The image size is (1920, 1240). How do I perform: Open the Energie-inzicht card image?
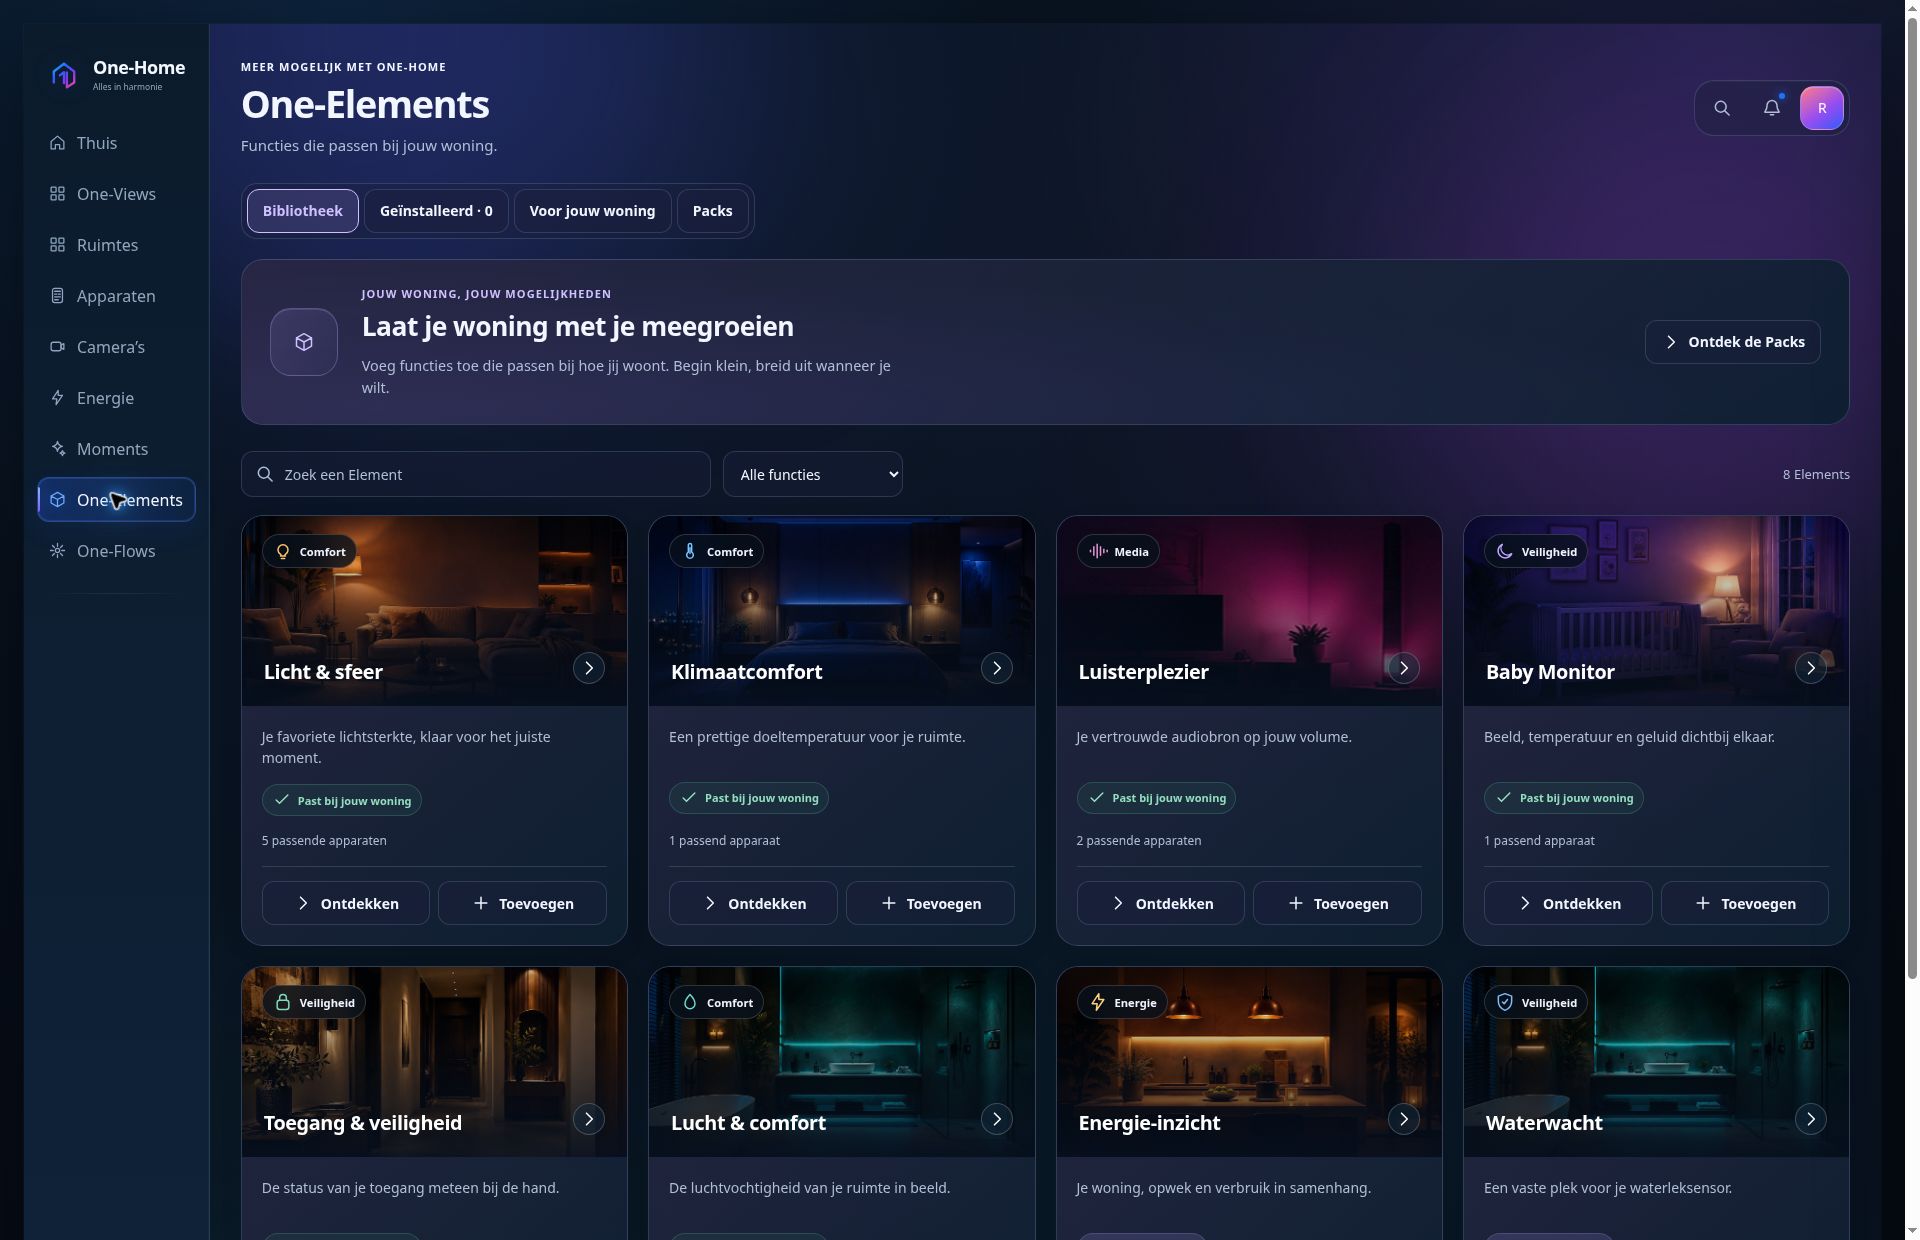(1249, 1062)
